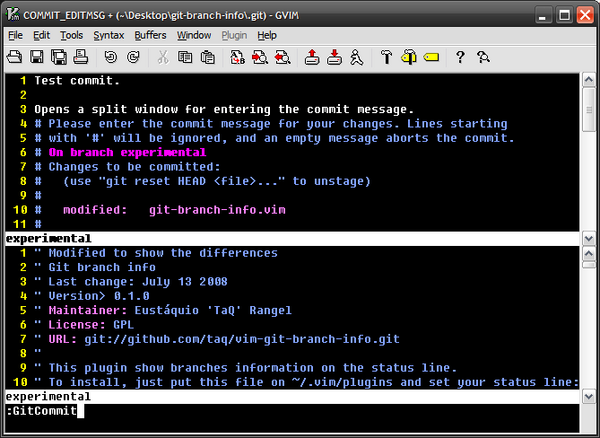
Task: Click the 'Git branch info' comment line
Action: 102,267
